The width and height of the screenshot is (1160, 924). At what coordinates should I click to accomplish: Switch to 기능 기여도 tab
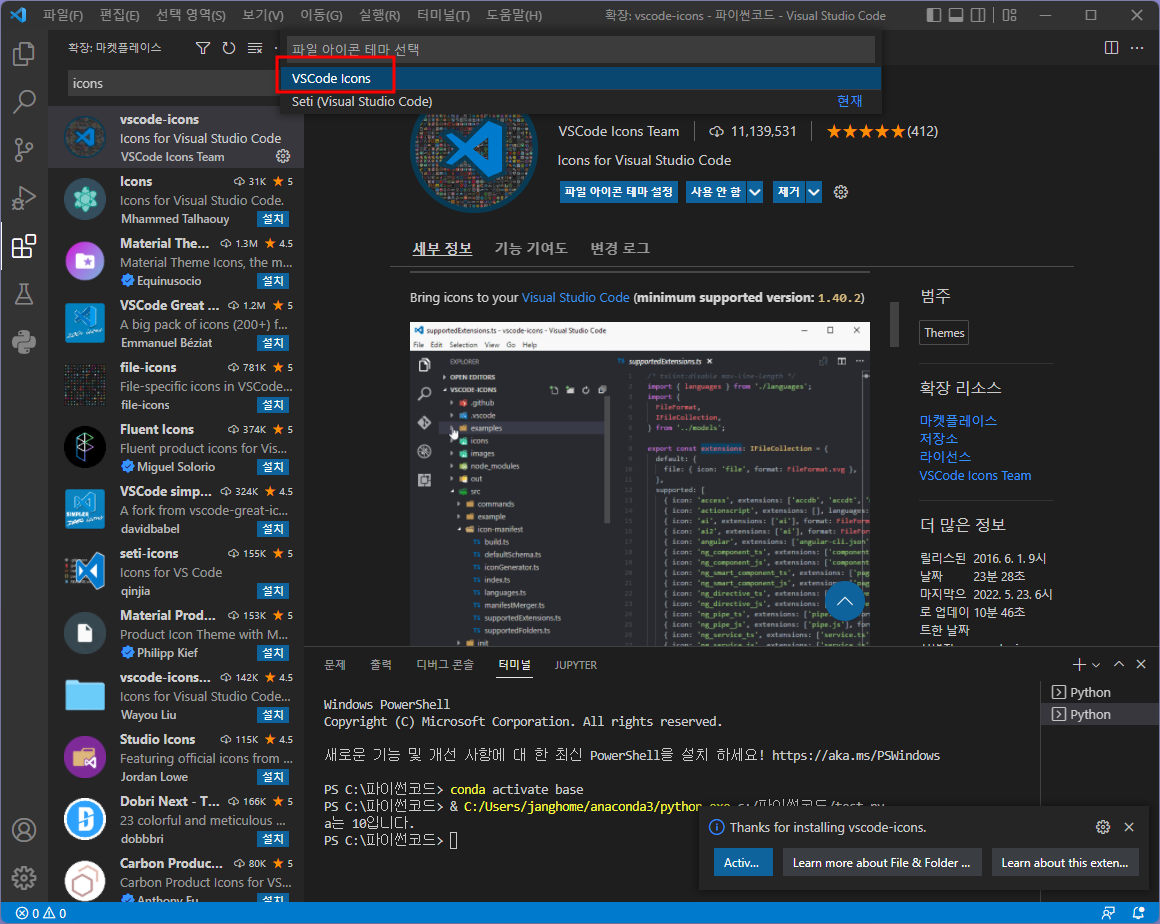click(x=530, y=248)
